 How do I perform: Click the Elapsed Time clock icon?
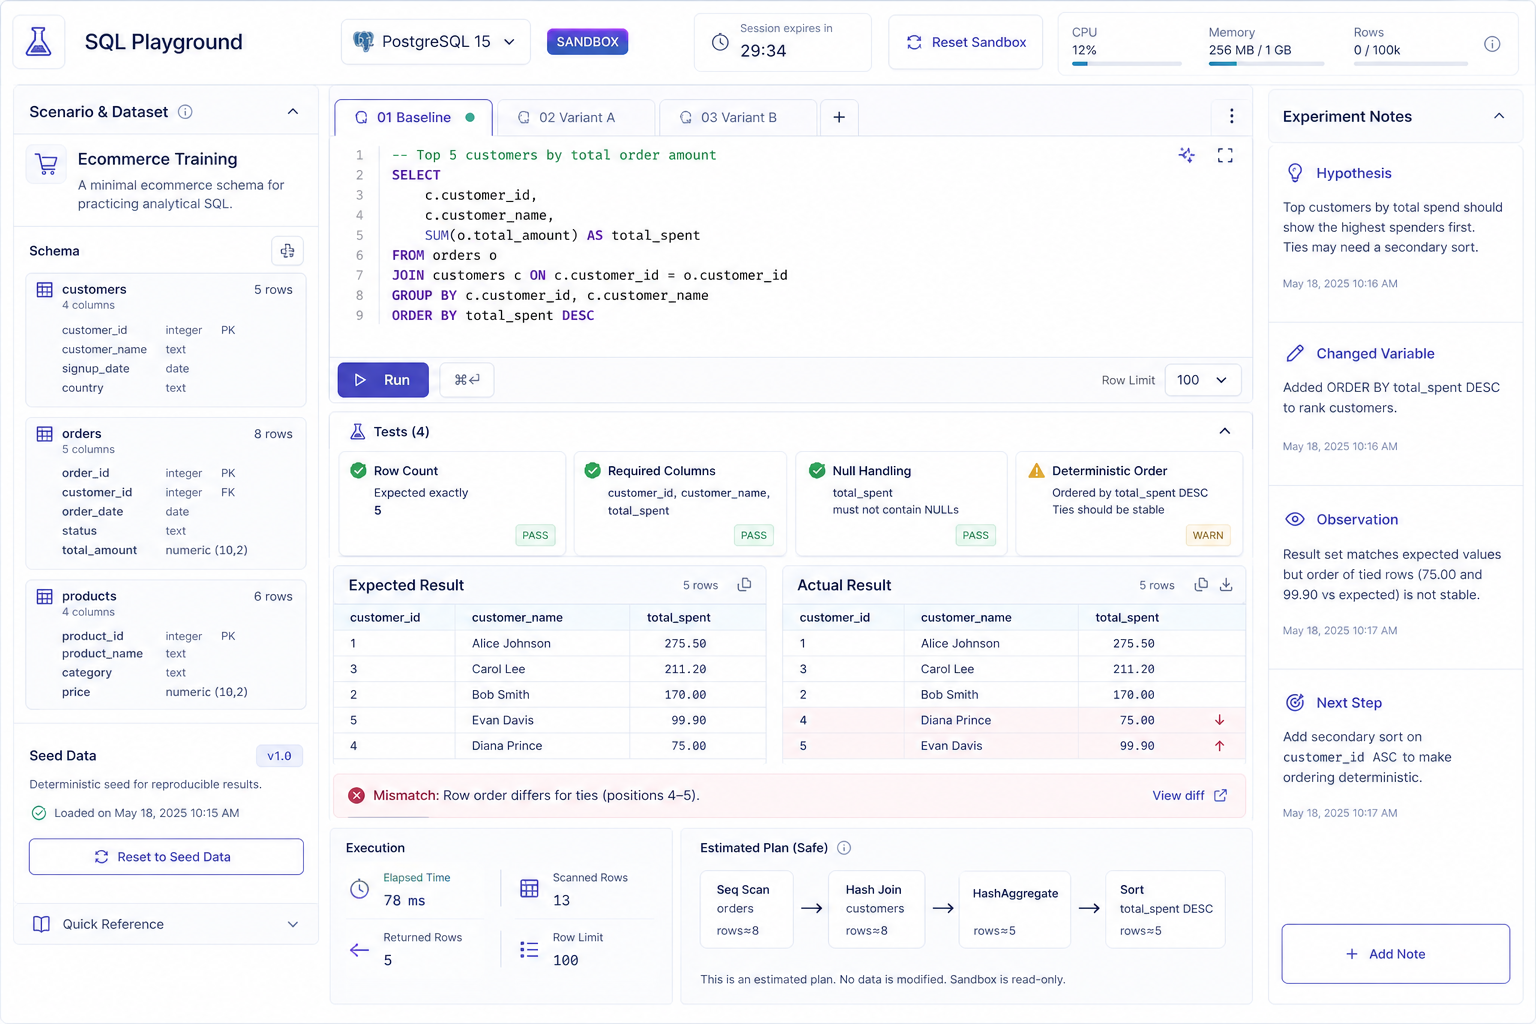pos(360,888)
